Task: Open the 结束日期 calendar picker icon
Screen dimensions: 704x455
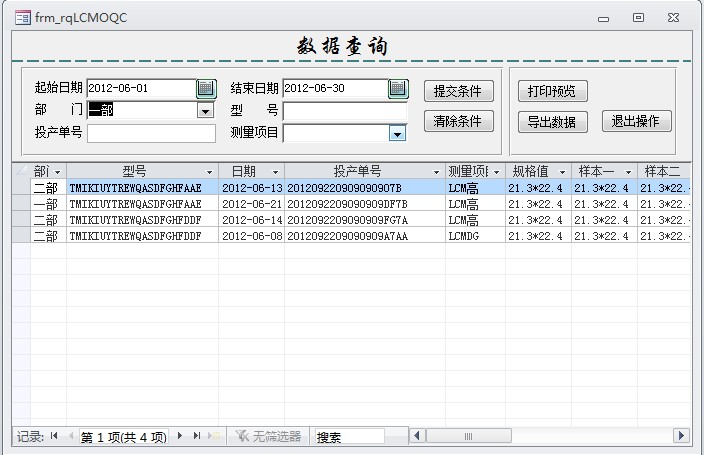Action: 398,88
